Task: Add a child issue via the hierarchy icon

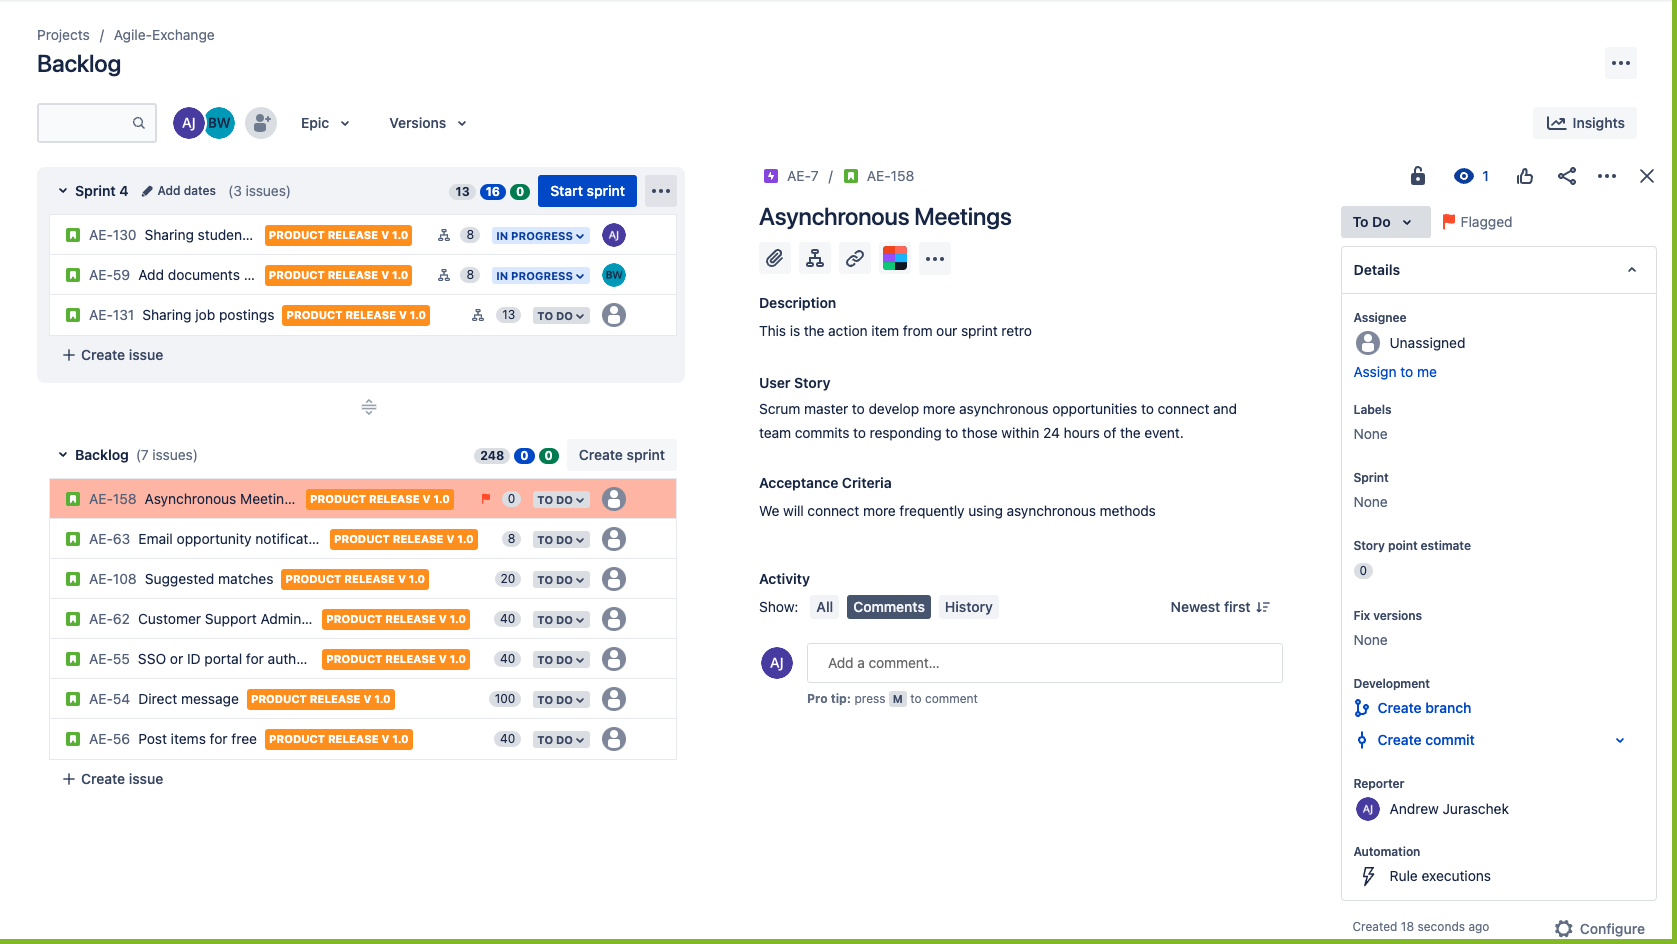Action: pos(814,258)
